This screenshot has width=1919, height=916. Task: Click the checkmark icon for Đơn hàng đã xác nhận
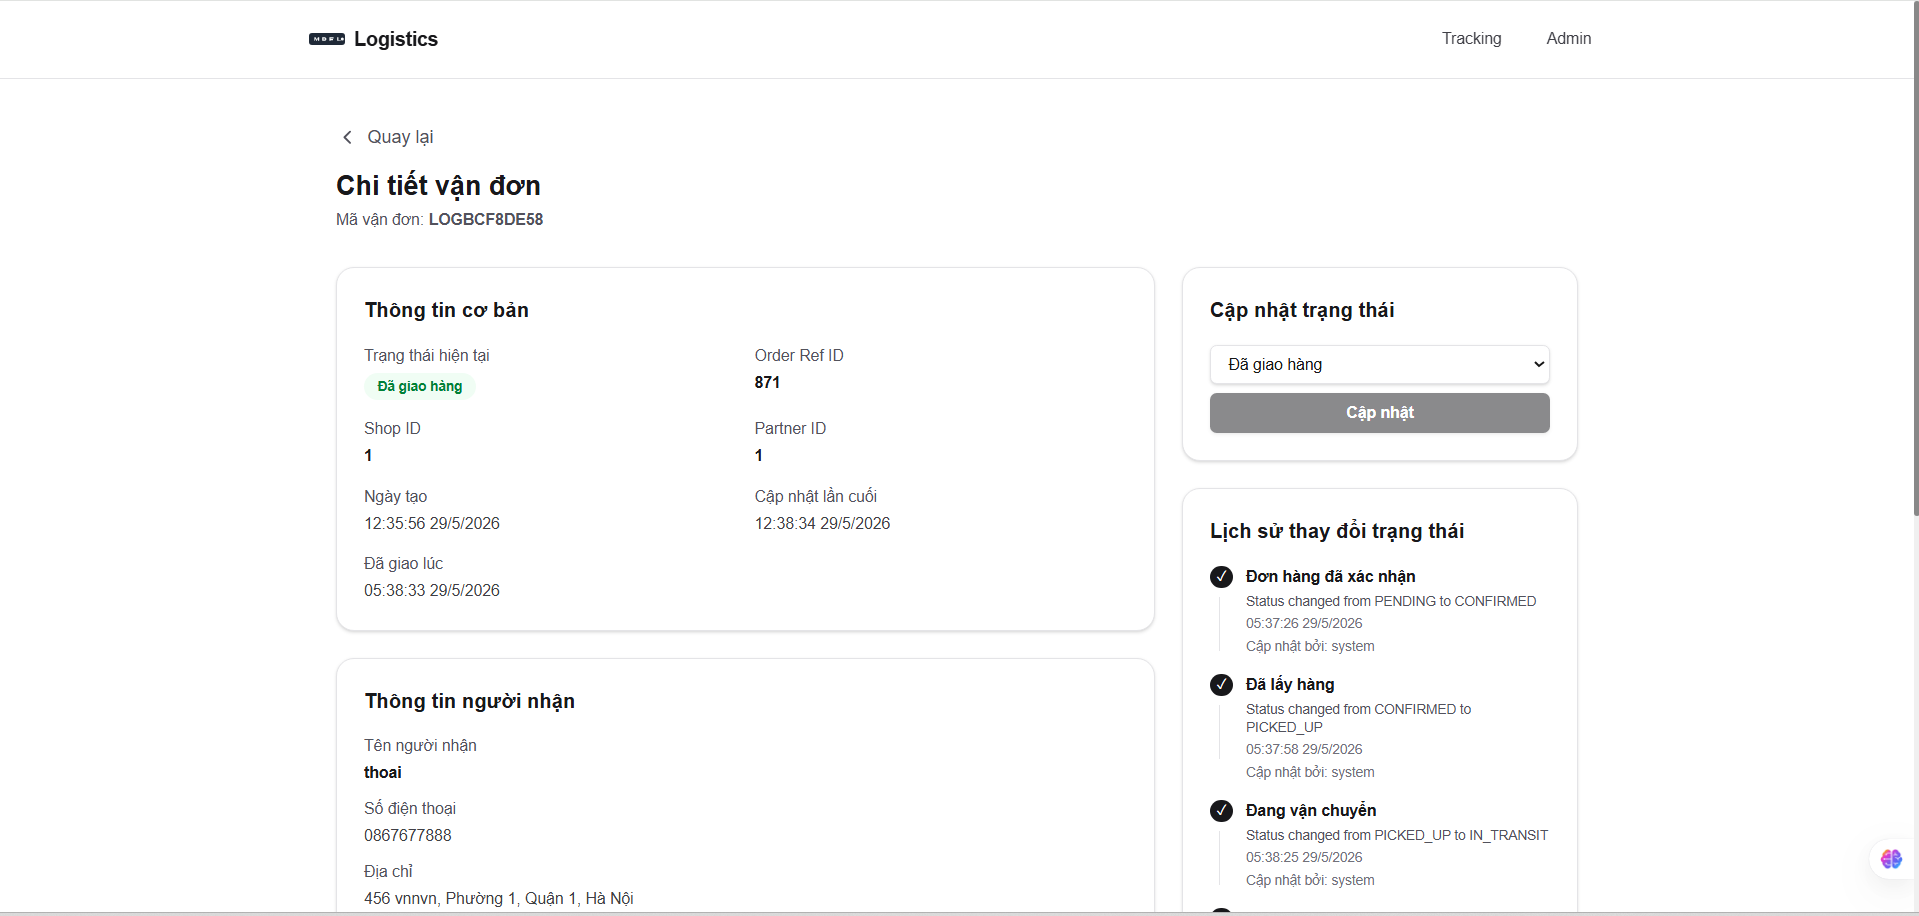click(x=1221, y=577)
